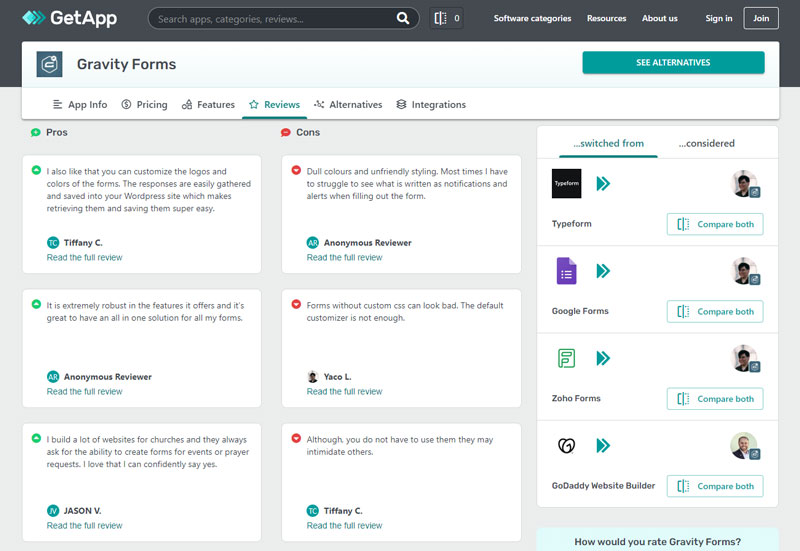Click the See Alternatives button

[673, 63]
